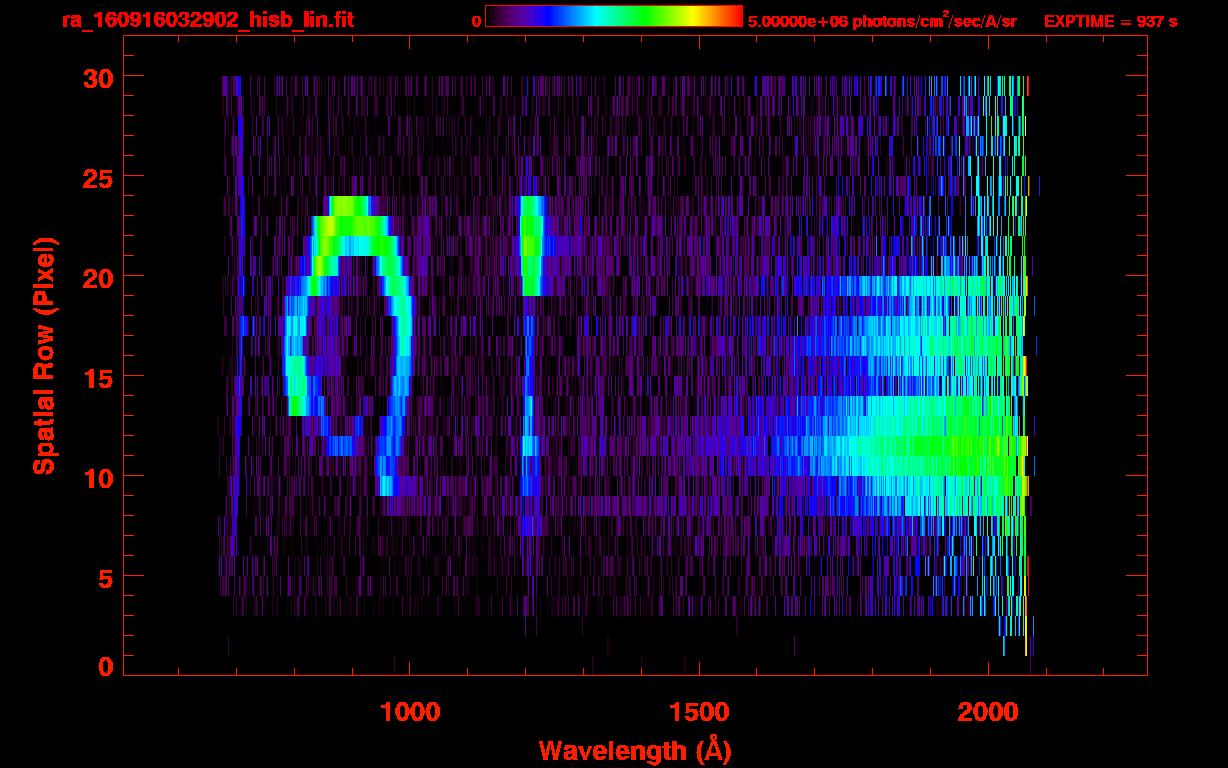
Task: Click the y-axis tick label 10
Action: (x=96, y=477)
